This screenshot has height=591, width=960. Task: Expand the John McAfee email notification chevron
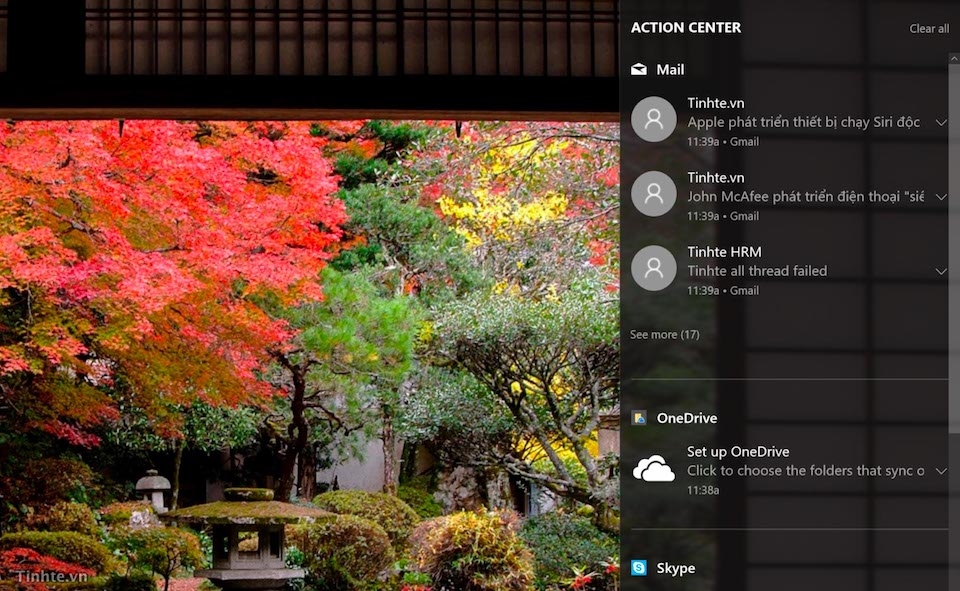point(941,196)
